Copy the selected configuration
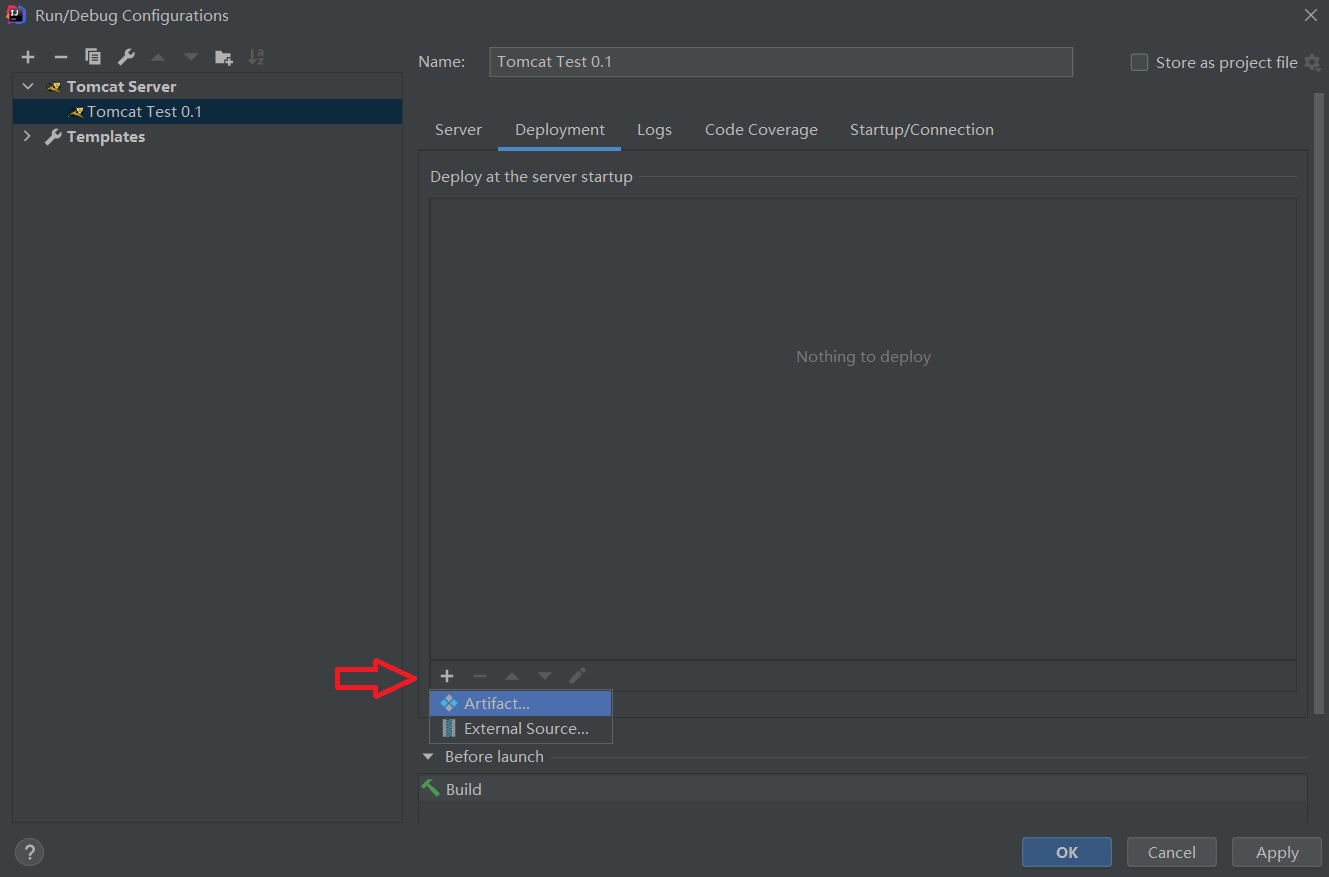This screenshot has height=877, width=1329. pos(93,57)
